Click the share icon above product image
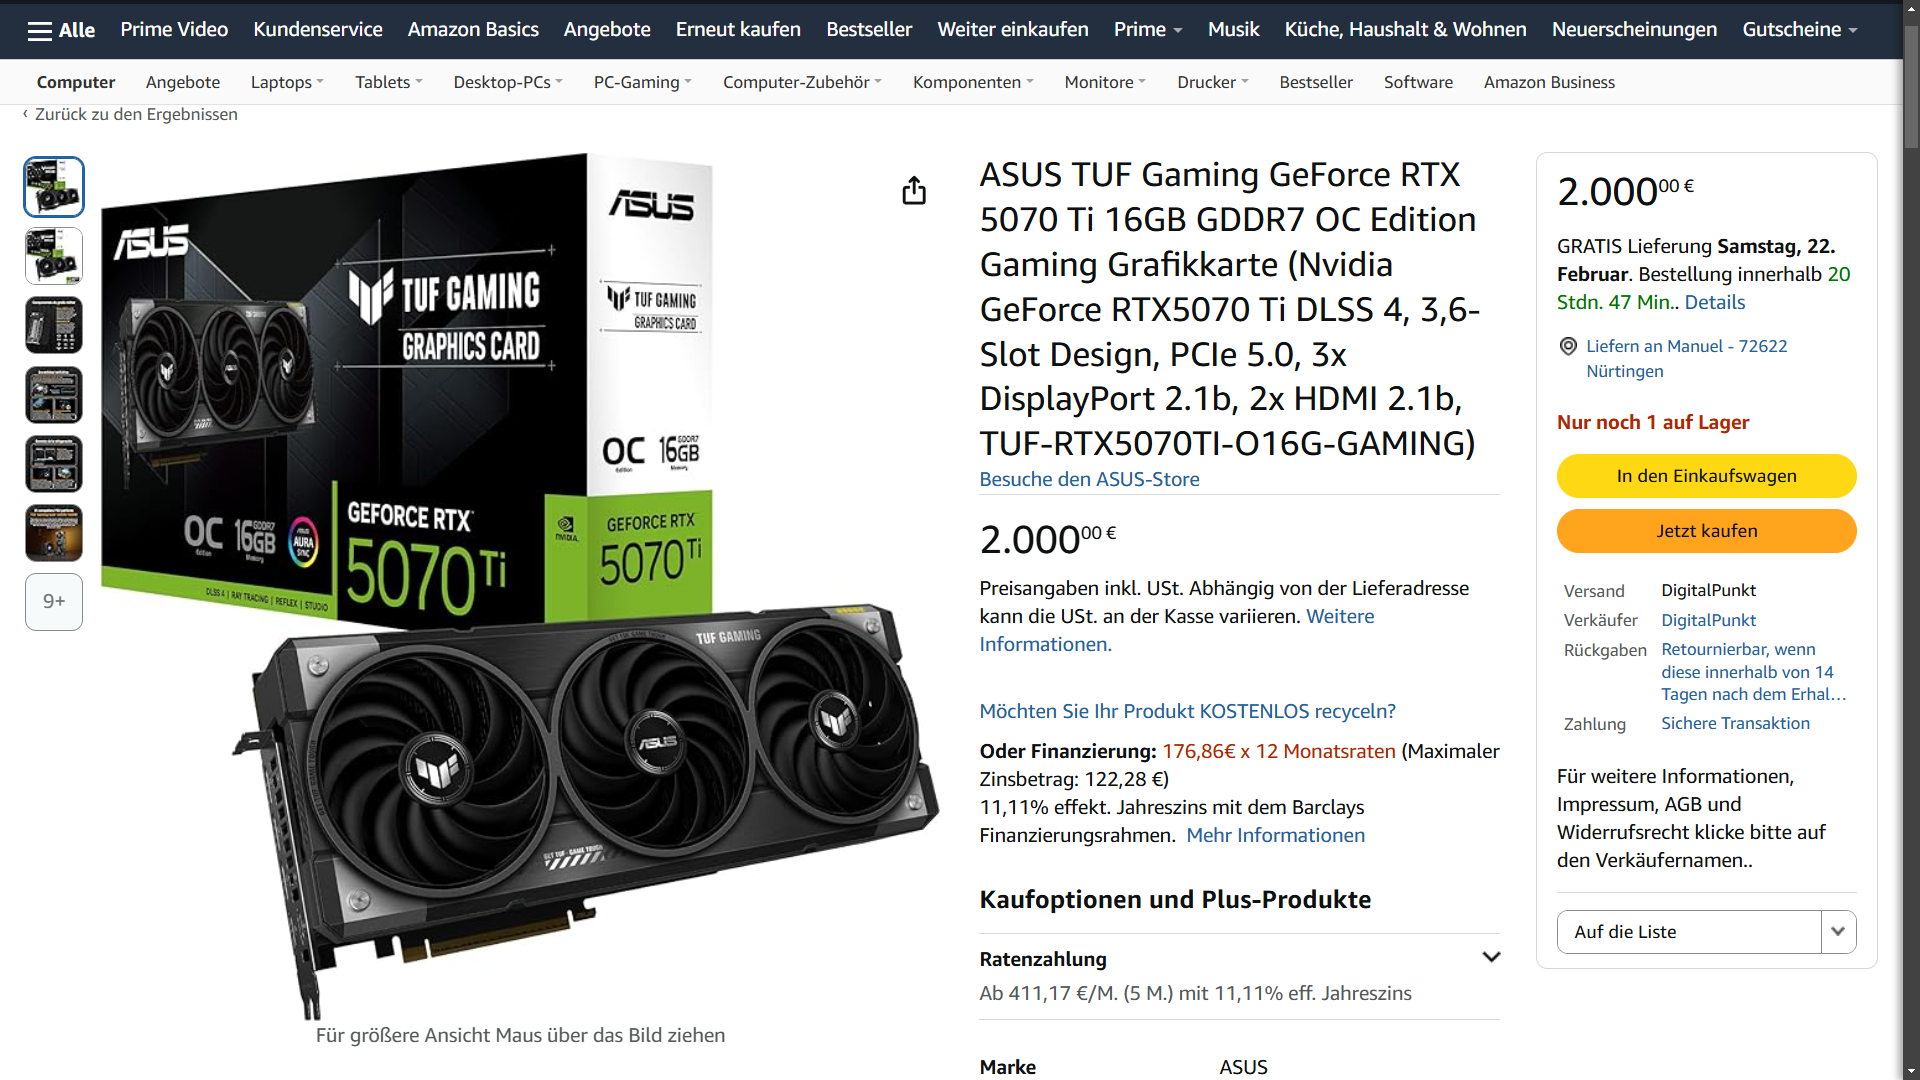 pyautogui.click(x=914, y=190)
